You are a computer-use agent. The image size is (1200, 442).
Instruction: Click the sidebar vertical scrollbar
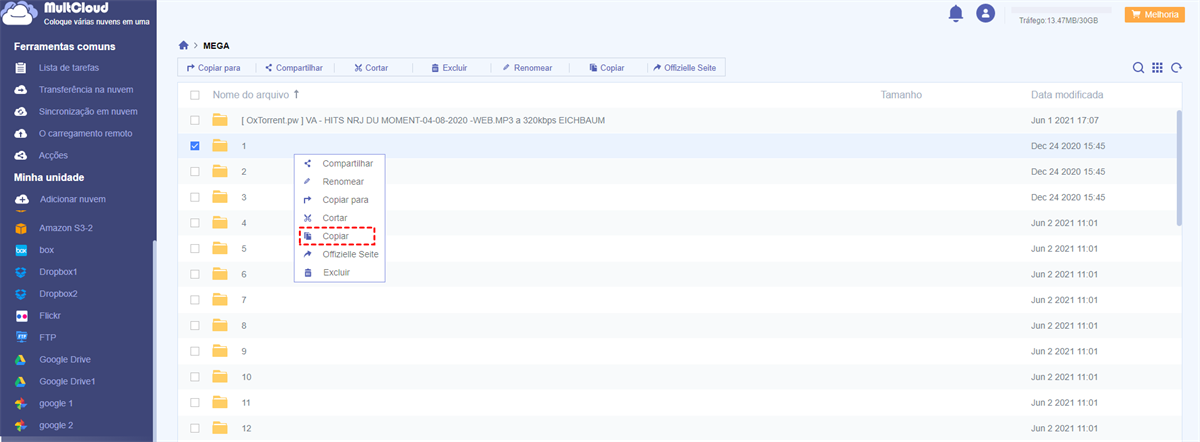(x=153, y=340)
